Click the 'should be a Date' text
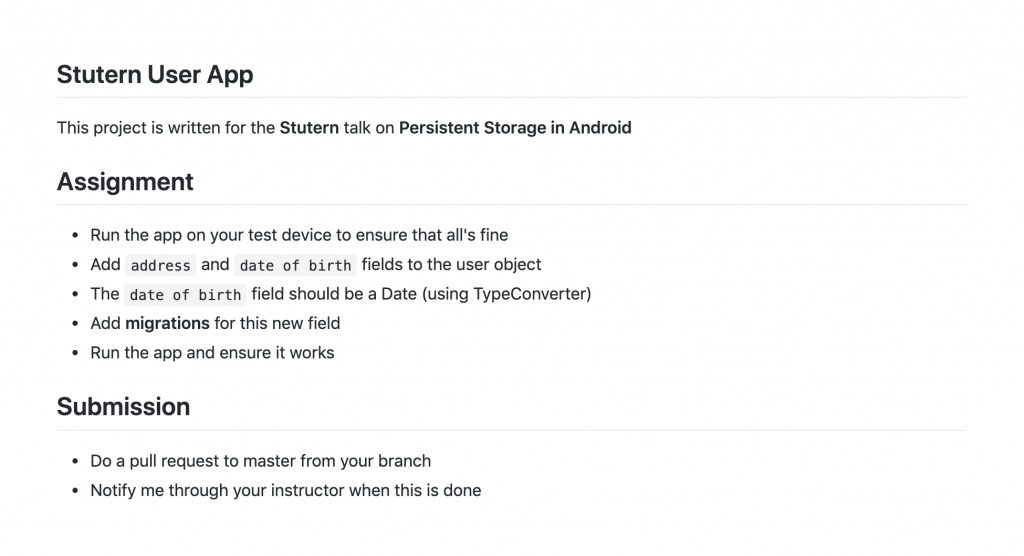This screenshot has height=556, width=1024. (315, 294)
